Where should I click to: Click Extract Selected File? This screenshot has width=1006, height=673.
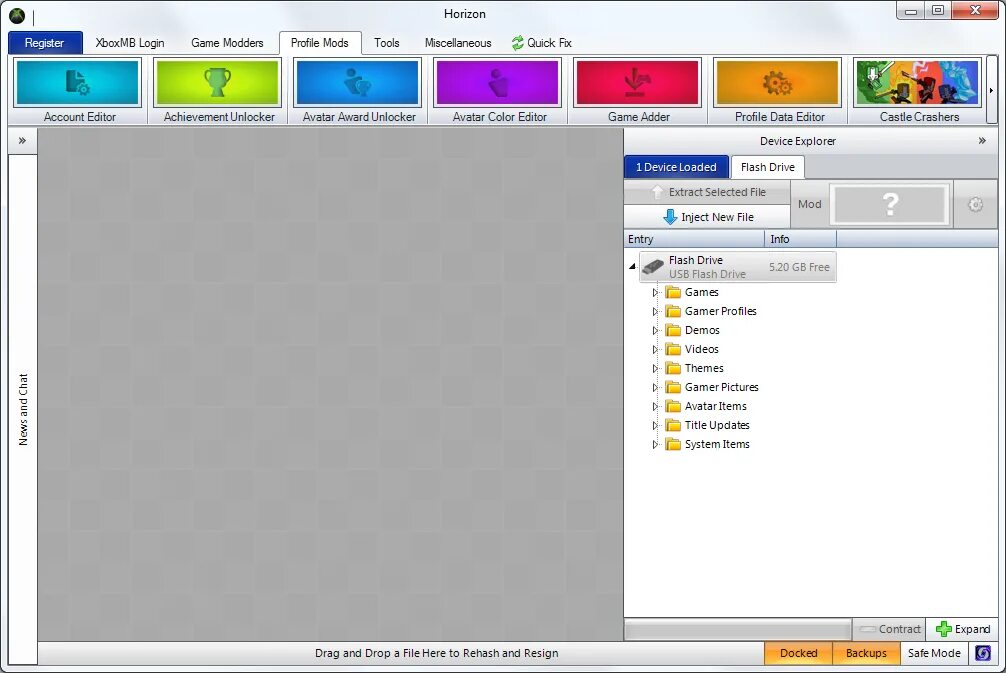click(x=707, y=192)
